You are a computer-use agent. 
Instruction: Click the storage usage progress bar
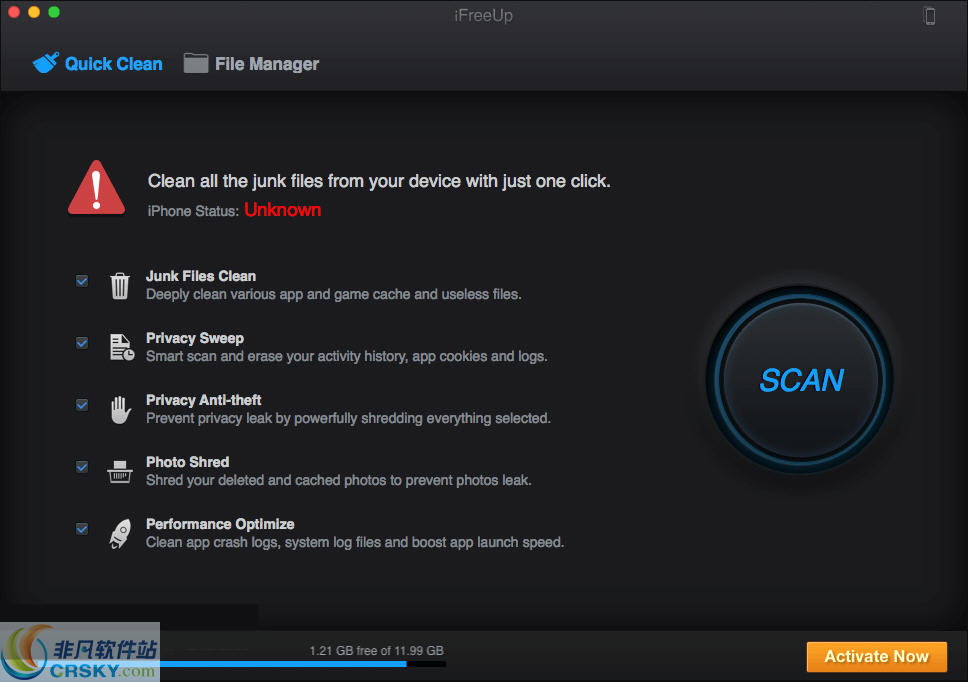302,664
